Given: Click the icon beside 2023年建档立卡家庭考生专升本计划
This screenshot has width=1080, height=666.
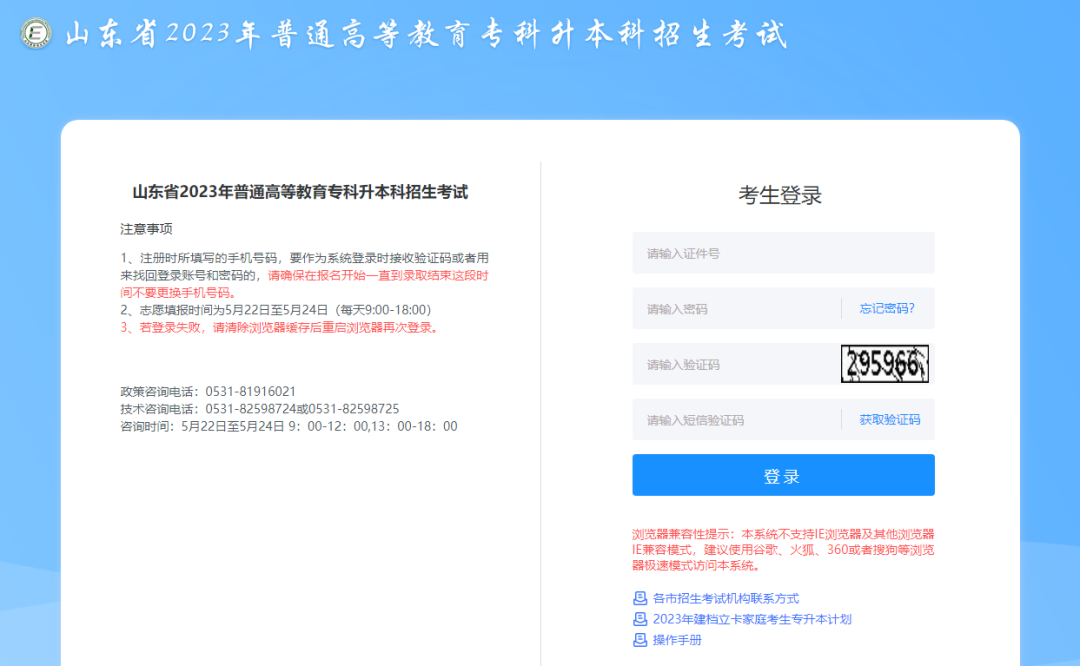Looking at the screenshot, I should coord(640,619).
